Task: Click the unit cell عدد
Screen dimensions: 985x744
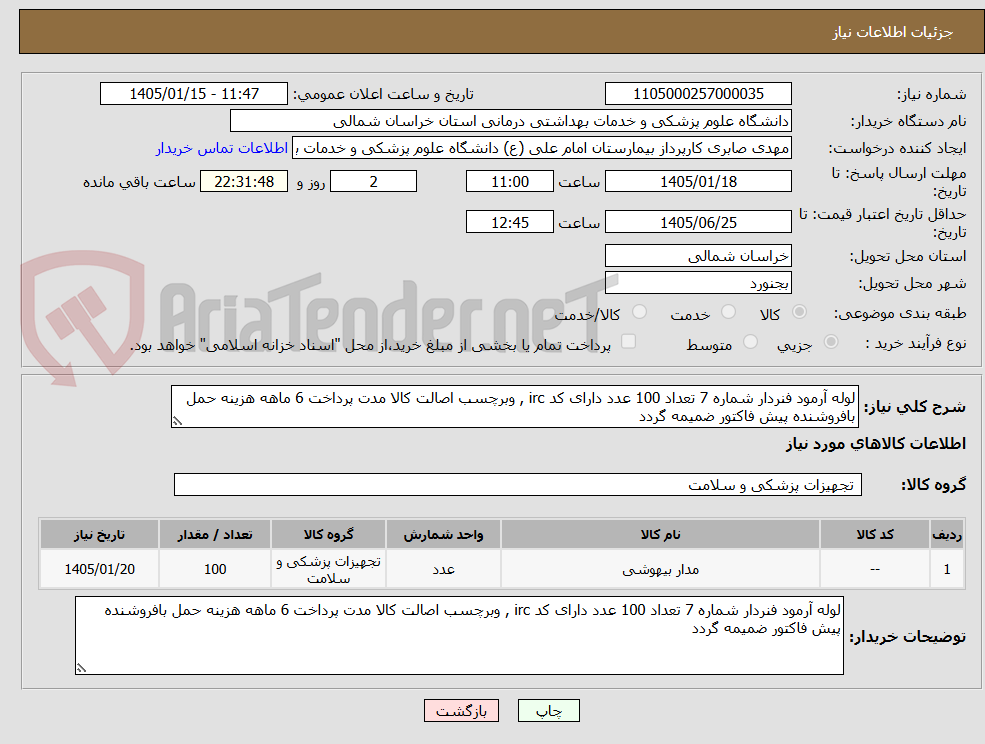Action: click(443, 569)
